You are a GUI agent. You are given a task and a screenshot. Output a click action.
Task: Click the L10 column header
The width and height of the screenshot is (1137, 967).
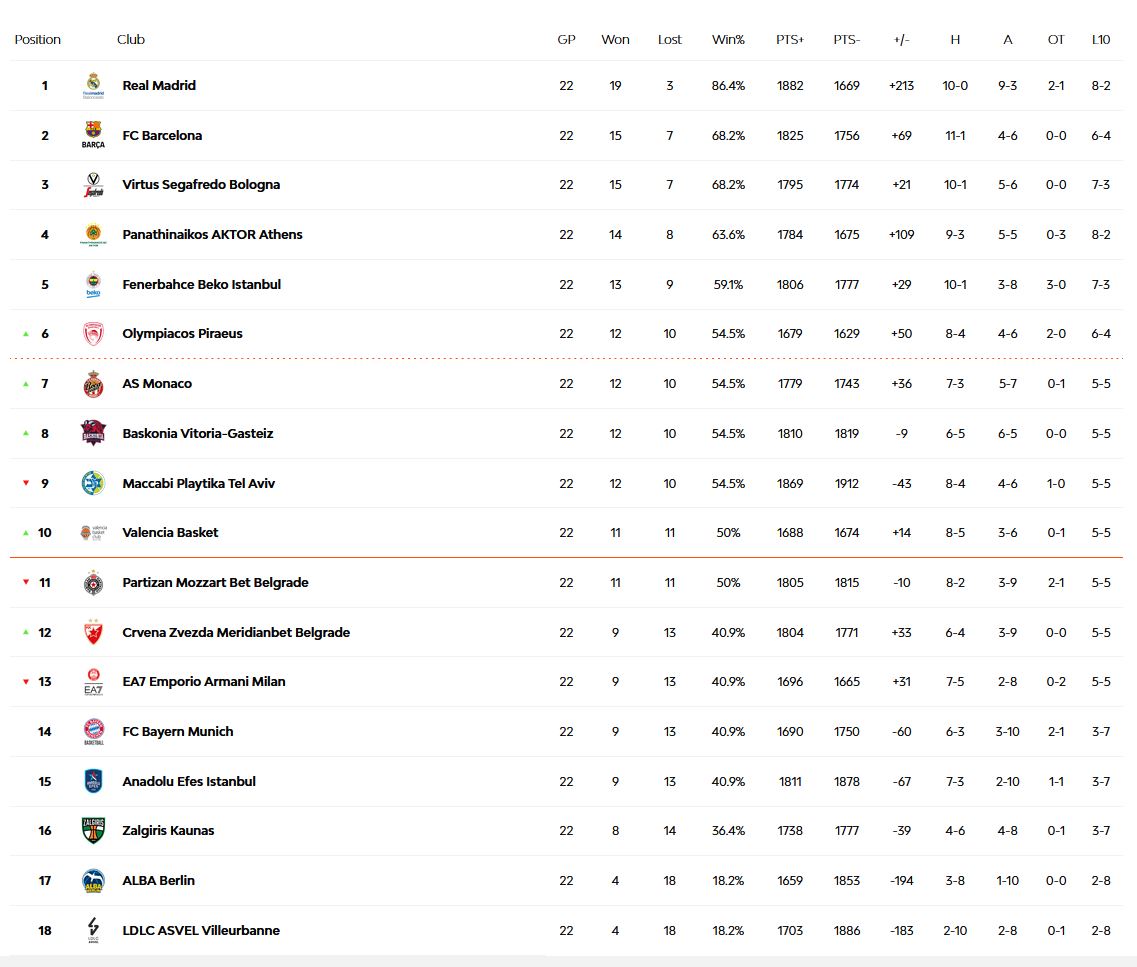(x=1101, y=40)
